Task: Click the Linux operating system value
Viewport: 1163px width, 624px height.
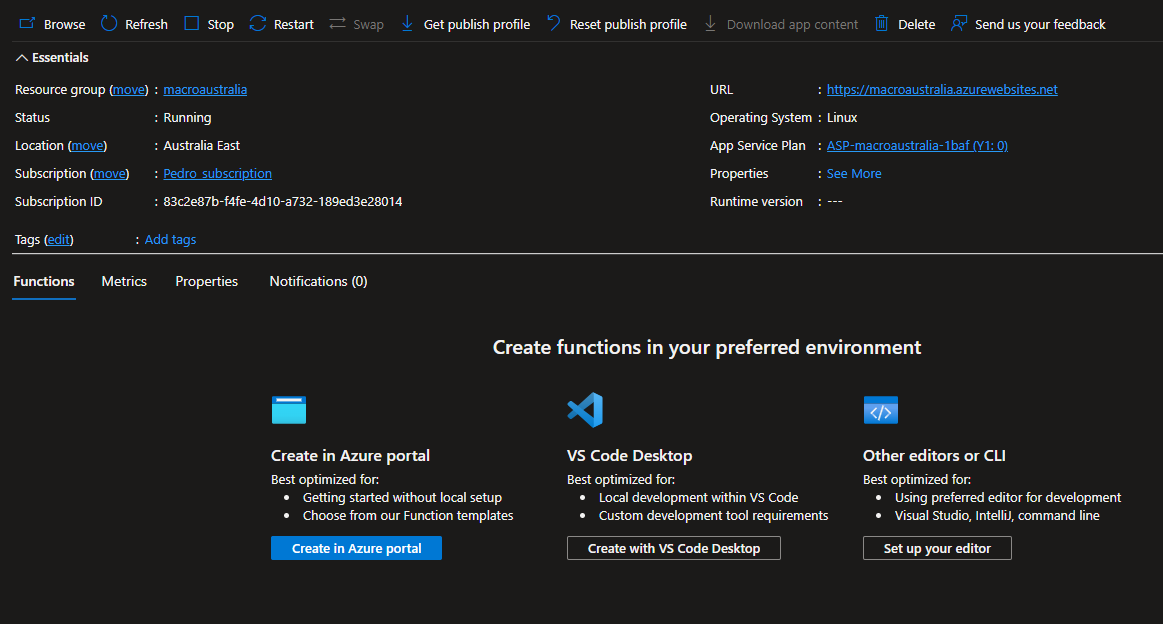Action: coord(842,118)
